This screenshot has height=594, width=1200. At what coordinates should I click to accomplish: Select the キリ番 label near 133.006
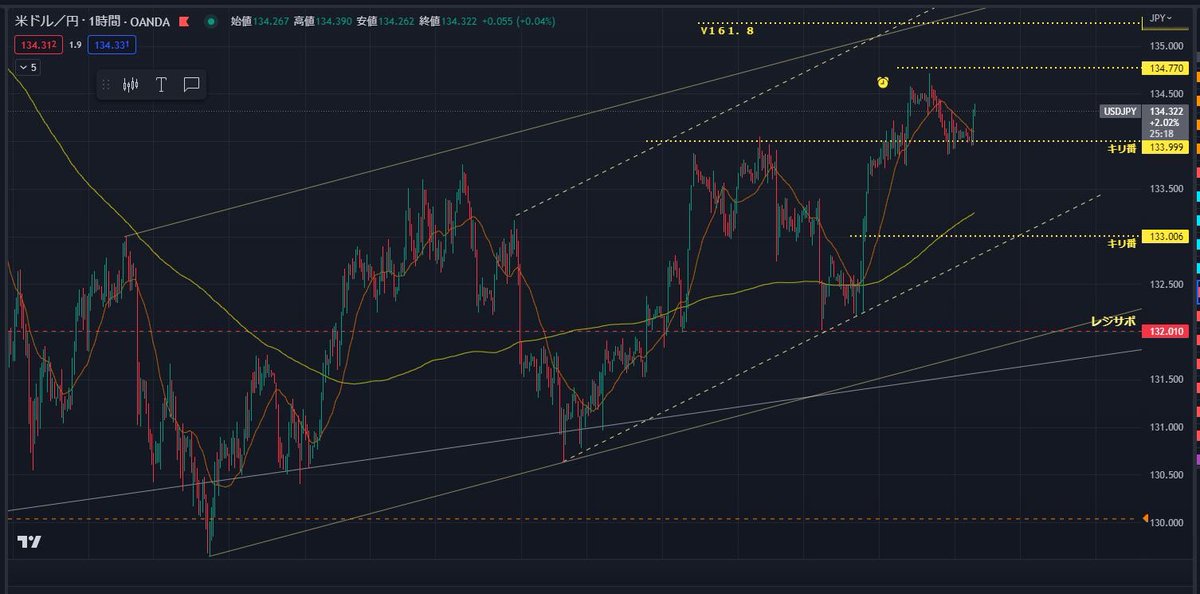point(1121,243)
